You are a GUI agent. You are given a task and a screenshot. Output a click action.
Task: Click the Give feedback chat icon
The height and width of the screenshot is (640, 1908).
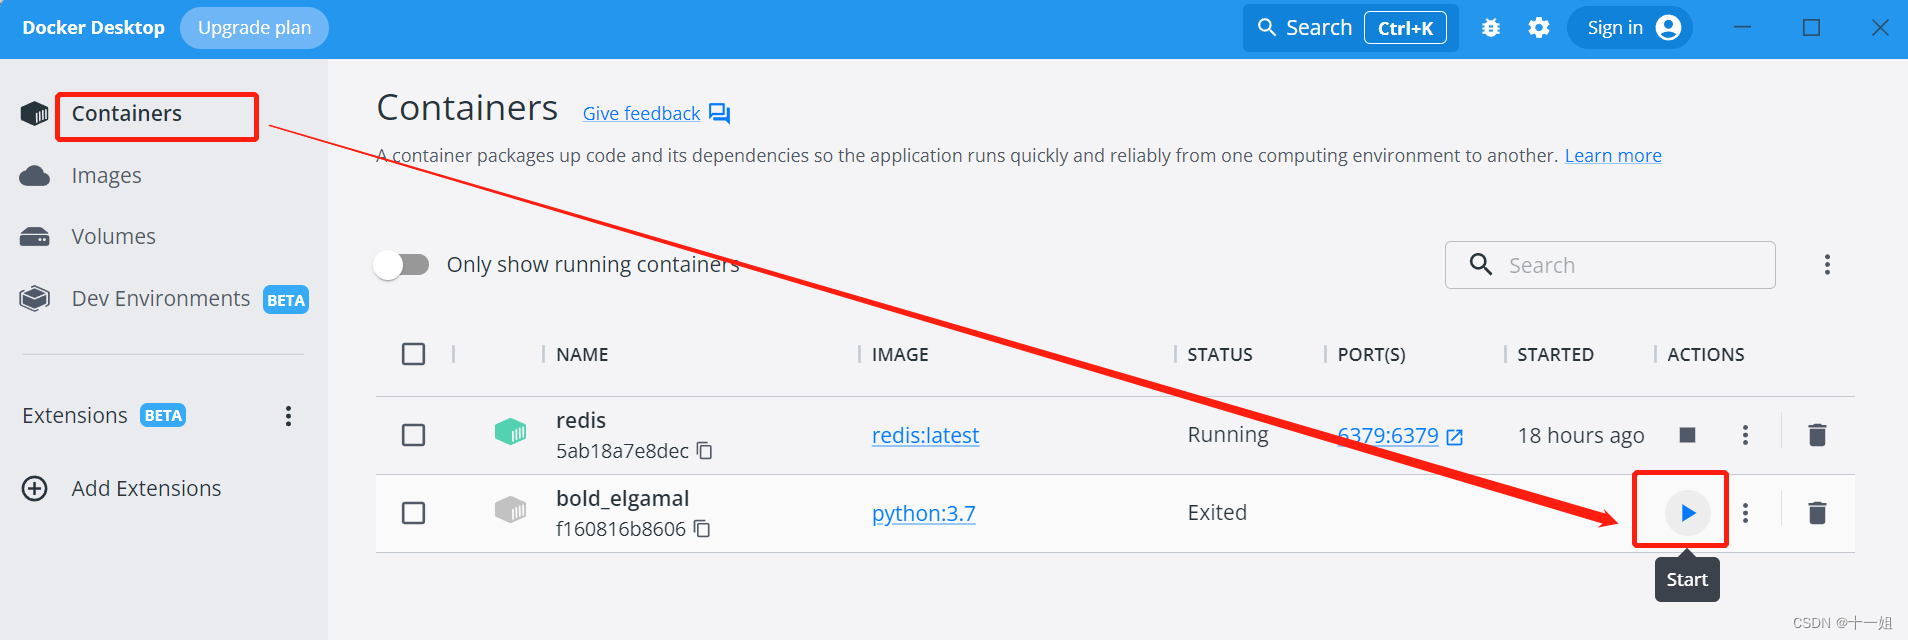click(720, 113)
